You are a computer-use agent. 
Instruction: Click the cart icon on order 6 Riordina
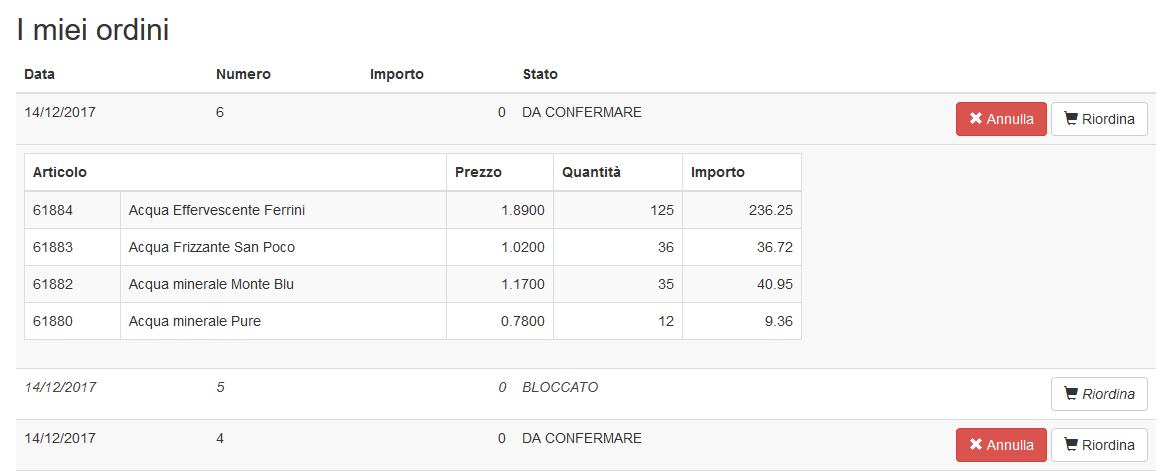tap(1071, 119)
